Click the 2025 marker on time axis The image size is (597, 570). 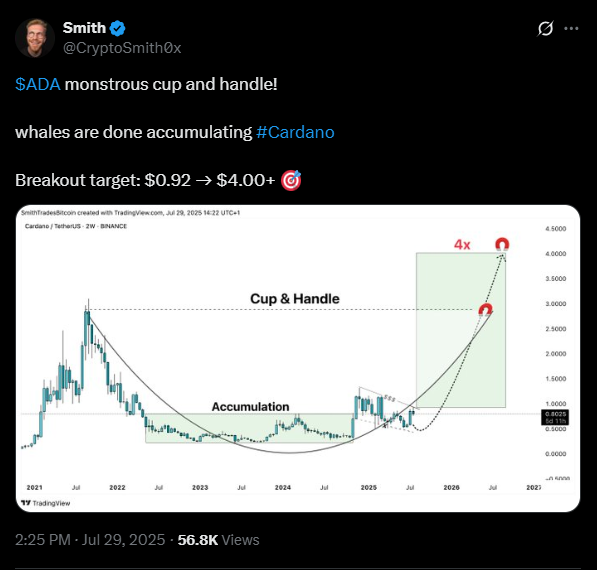[369, 487]
